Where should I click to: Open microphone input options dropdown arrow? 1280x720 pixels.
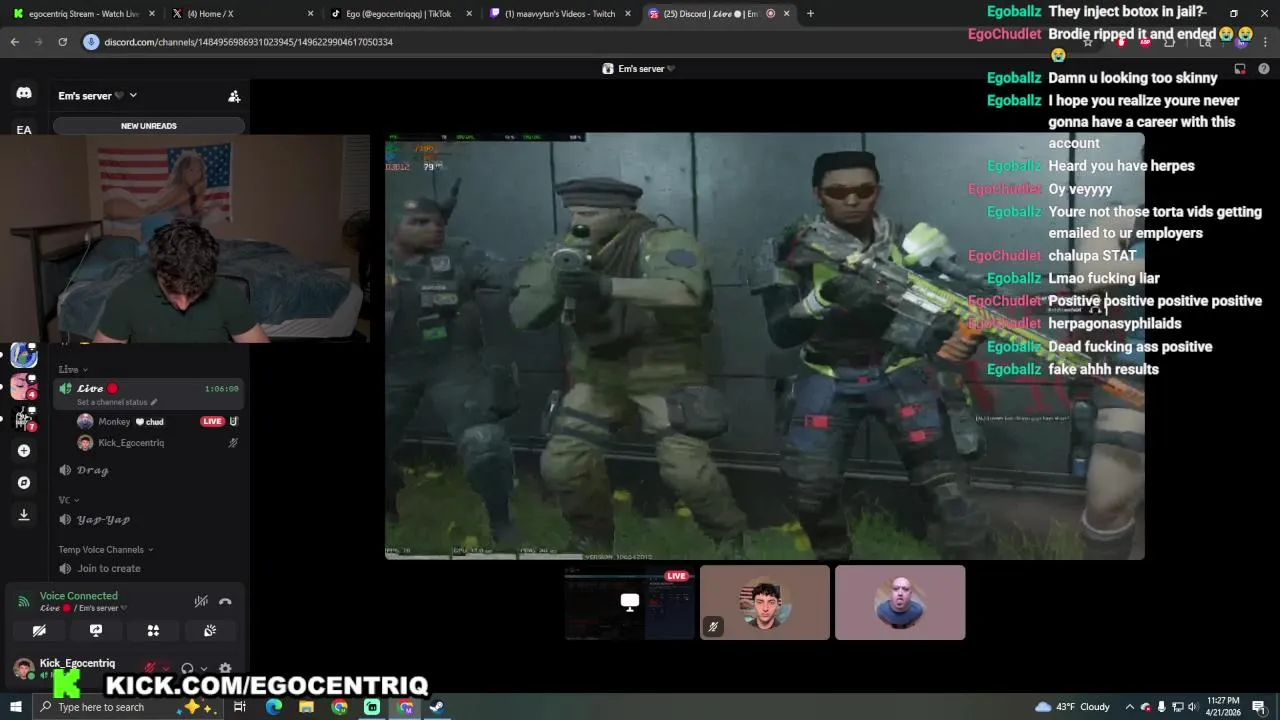point(166,669)
